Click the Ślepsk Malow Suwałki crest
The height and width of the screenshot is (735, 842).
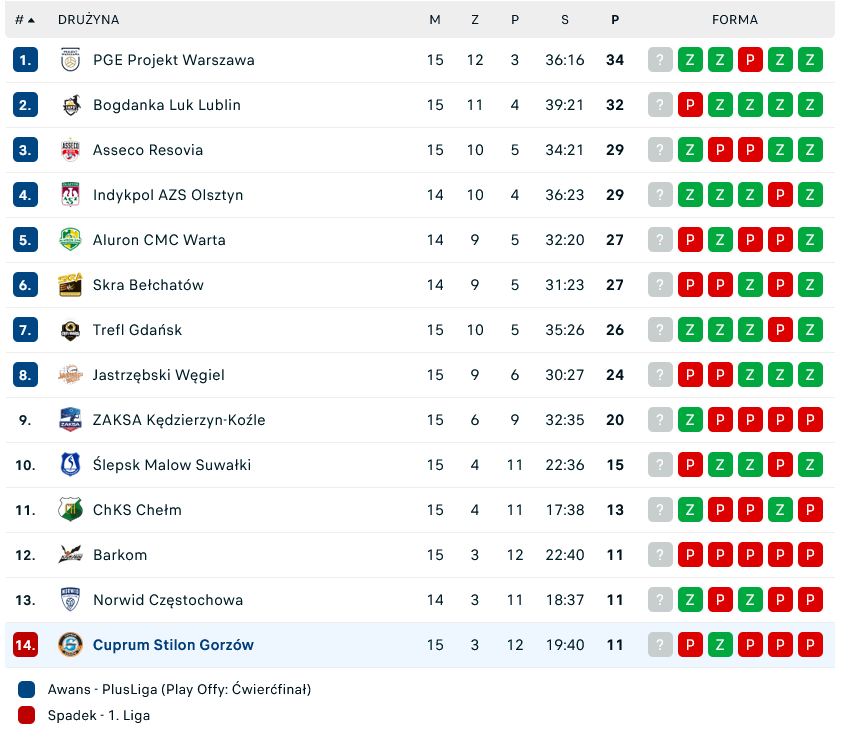click(x=70, y=465)
